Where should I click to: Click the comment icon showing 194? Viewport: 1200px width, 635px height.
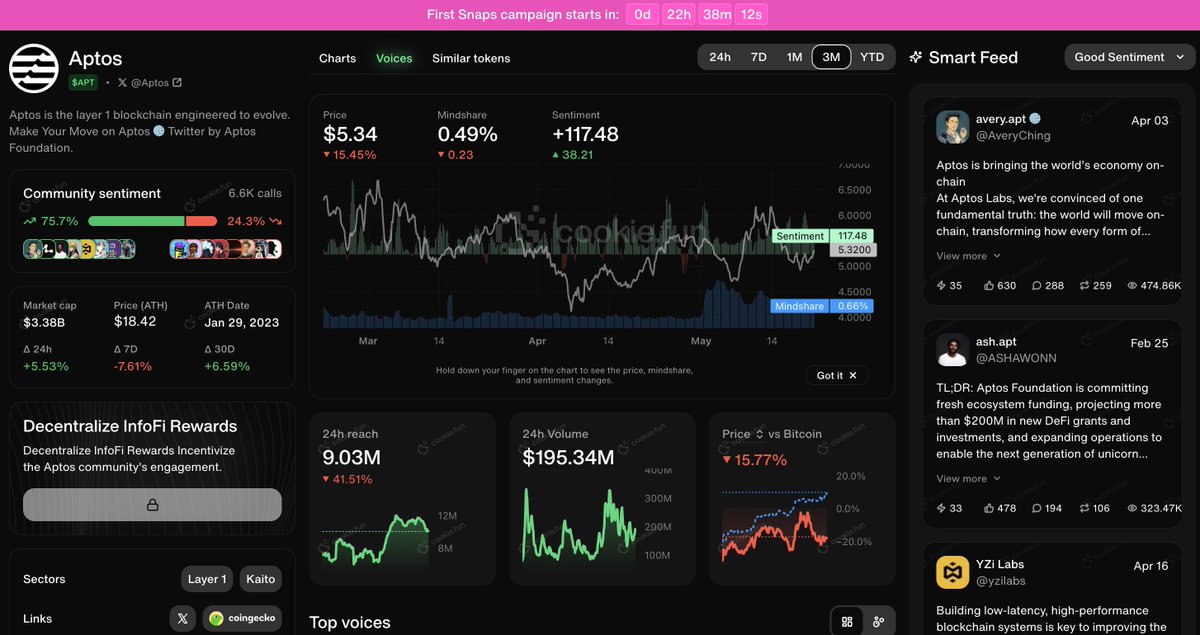click(x=1037, y=508)
